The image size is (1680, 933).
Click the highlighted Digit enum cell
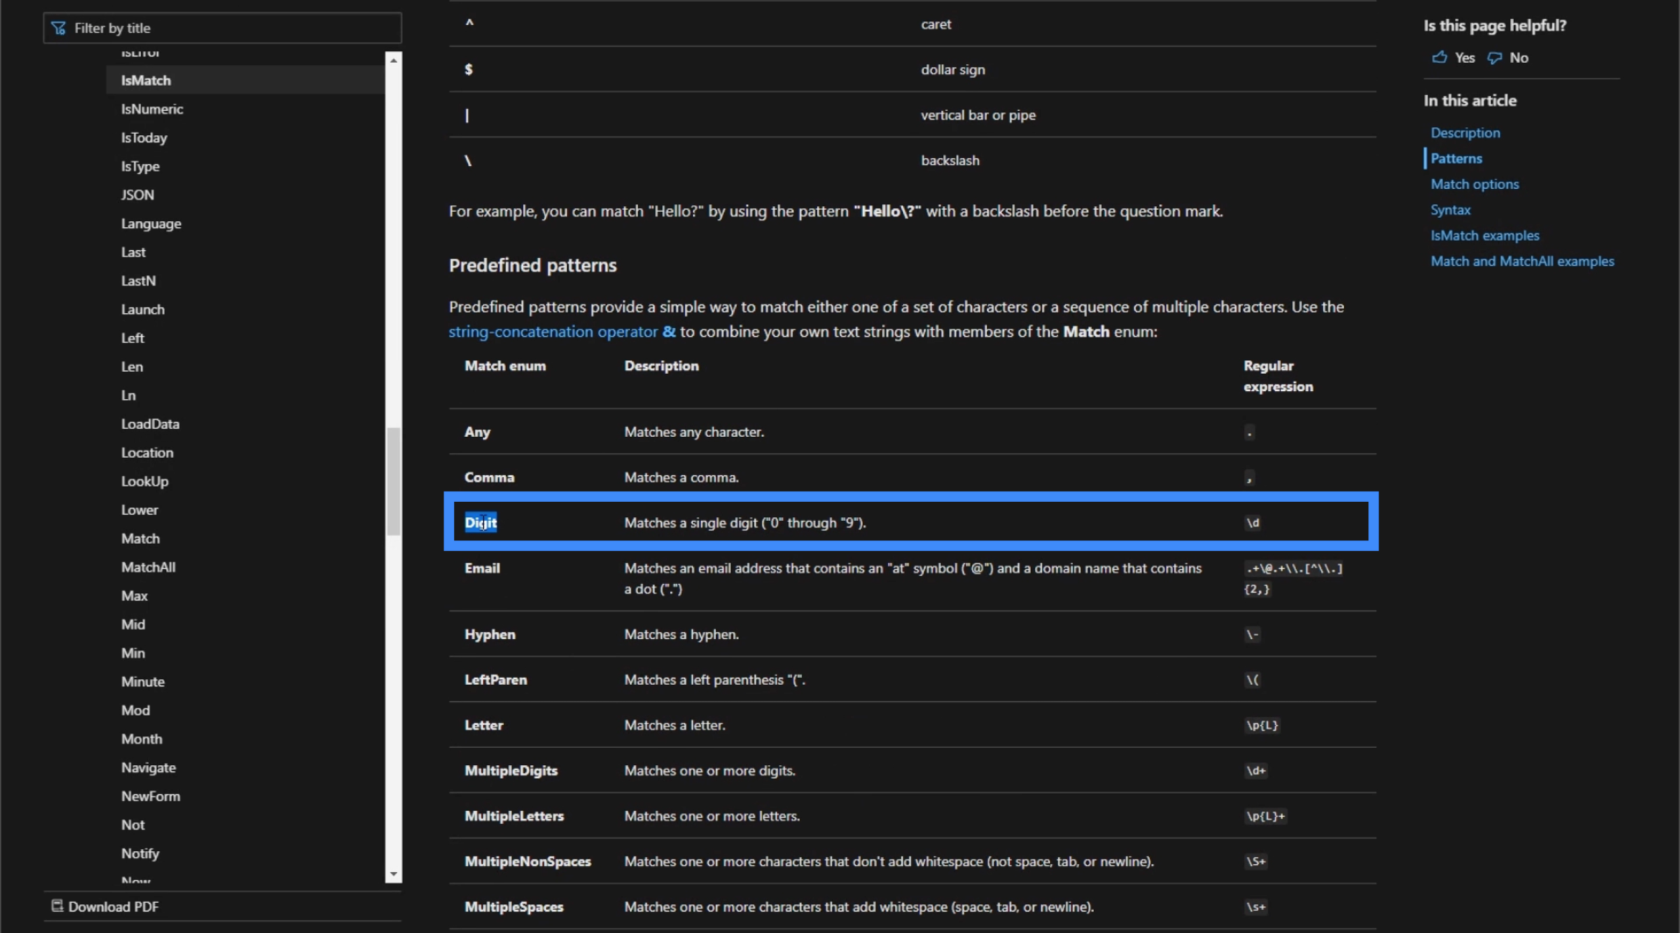coord(480,523)
